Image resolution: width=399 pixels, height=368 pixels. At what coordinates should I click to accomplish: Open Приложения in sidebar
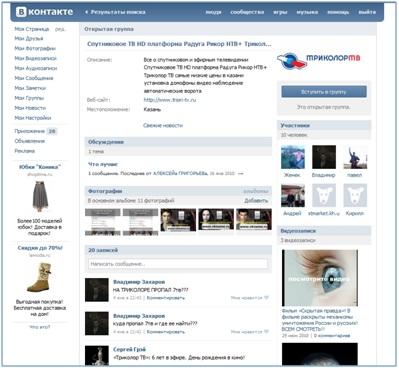(x=29, y=131)
